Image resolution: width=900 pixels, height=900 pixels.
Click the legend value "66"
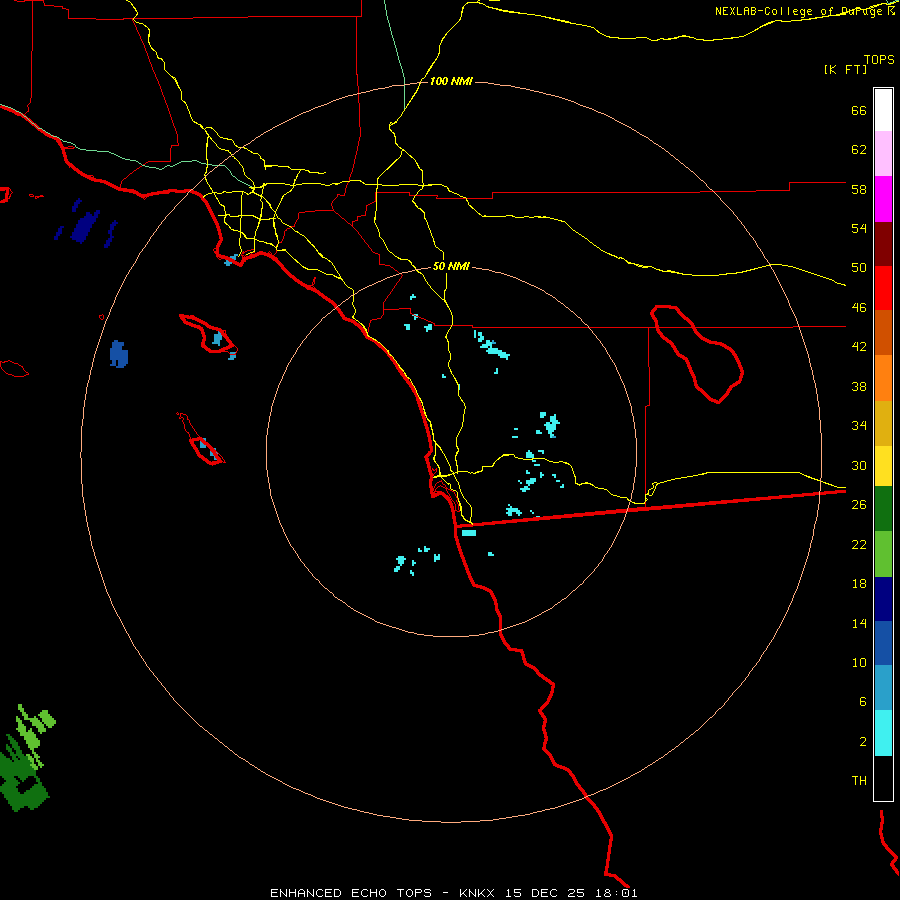[859, 110]
